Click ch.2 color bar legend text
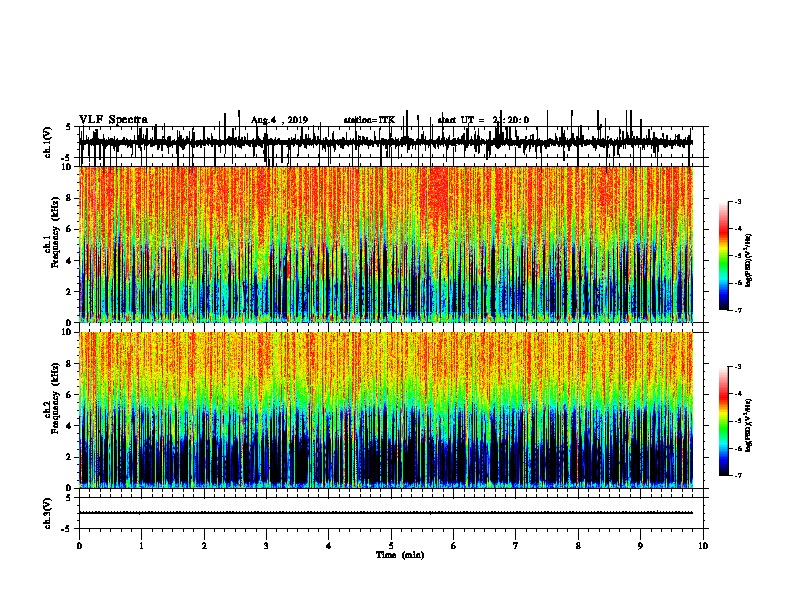This screenshot has width=792, height=612. coord(748,425)
